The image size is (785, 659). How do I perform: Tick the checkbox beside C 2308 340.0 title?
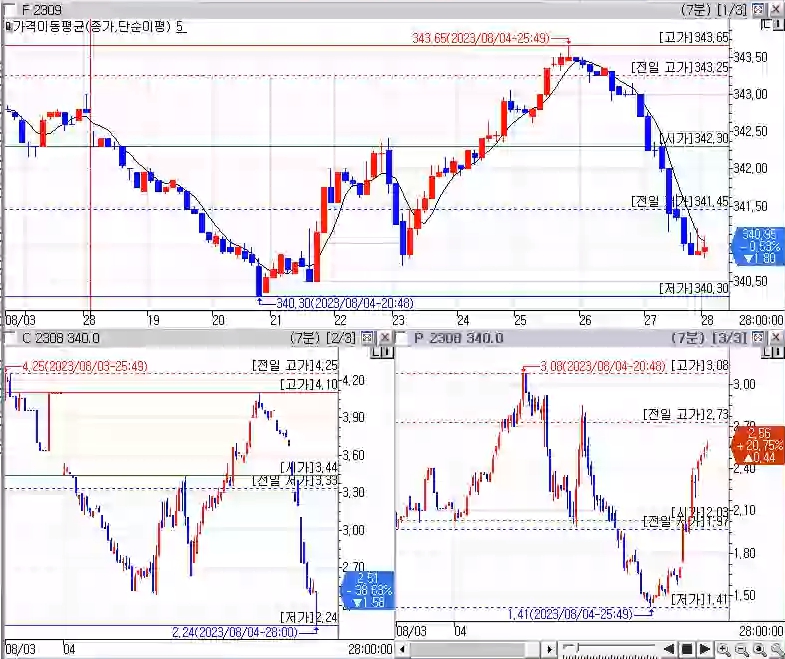tap(8, 338)
